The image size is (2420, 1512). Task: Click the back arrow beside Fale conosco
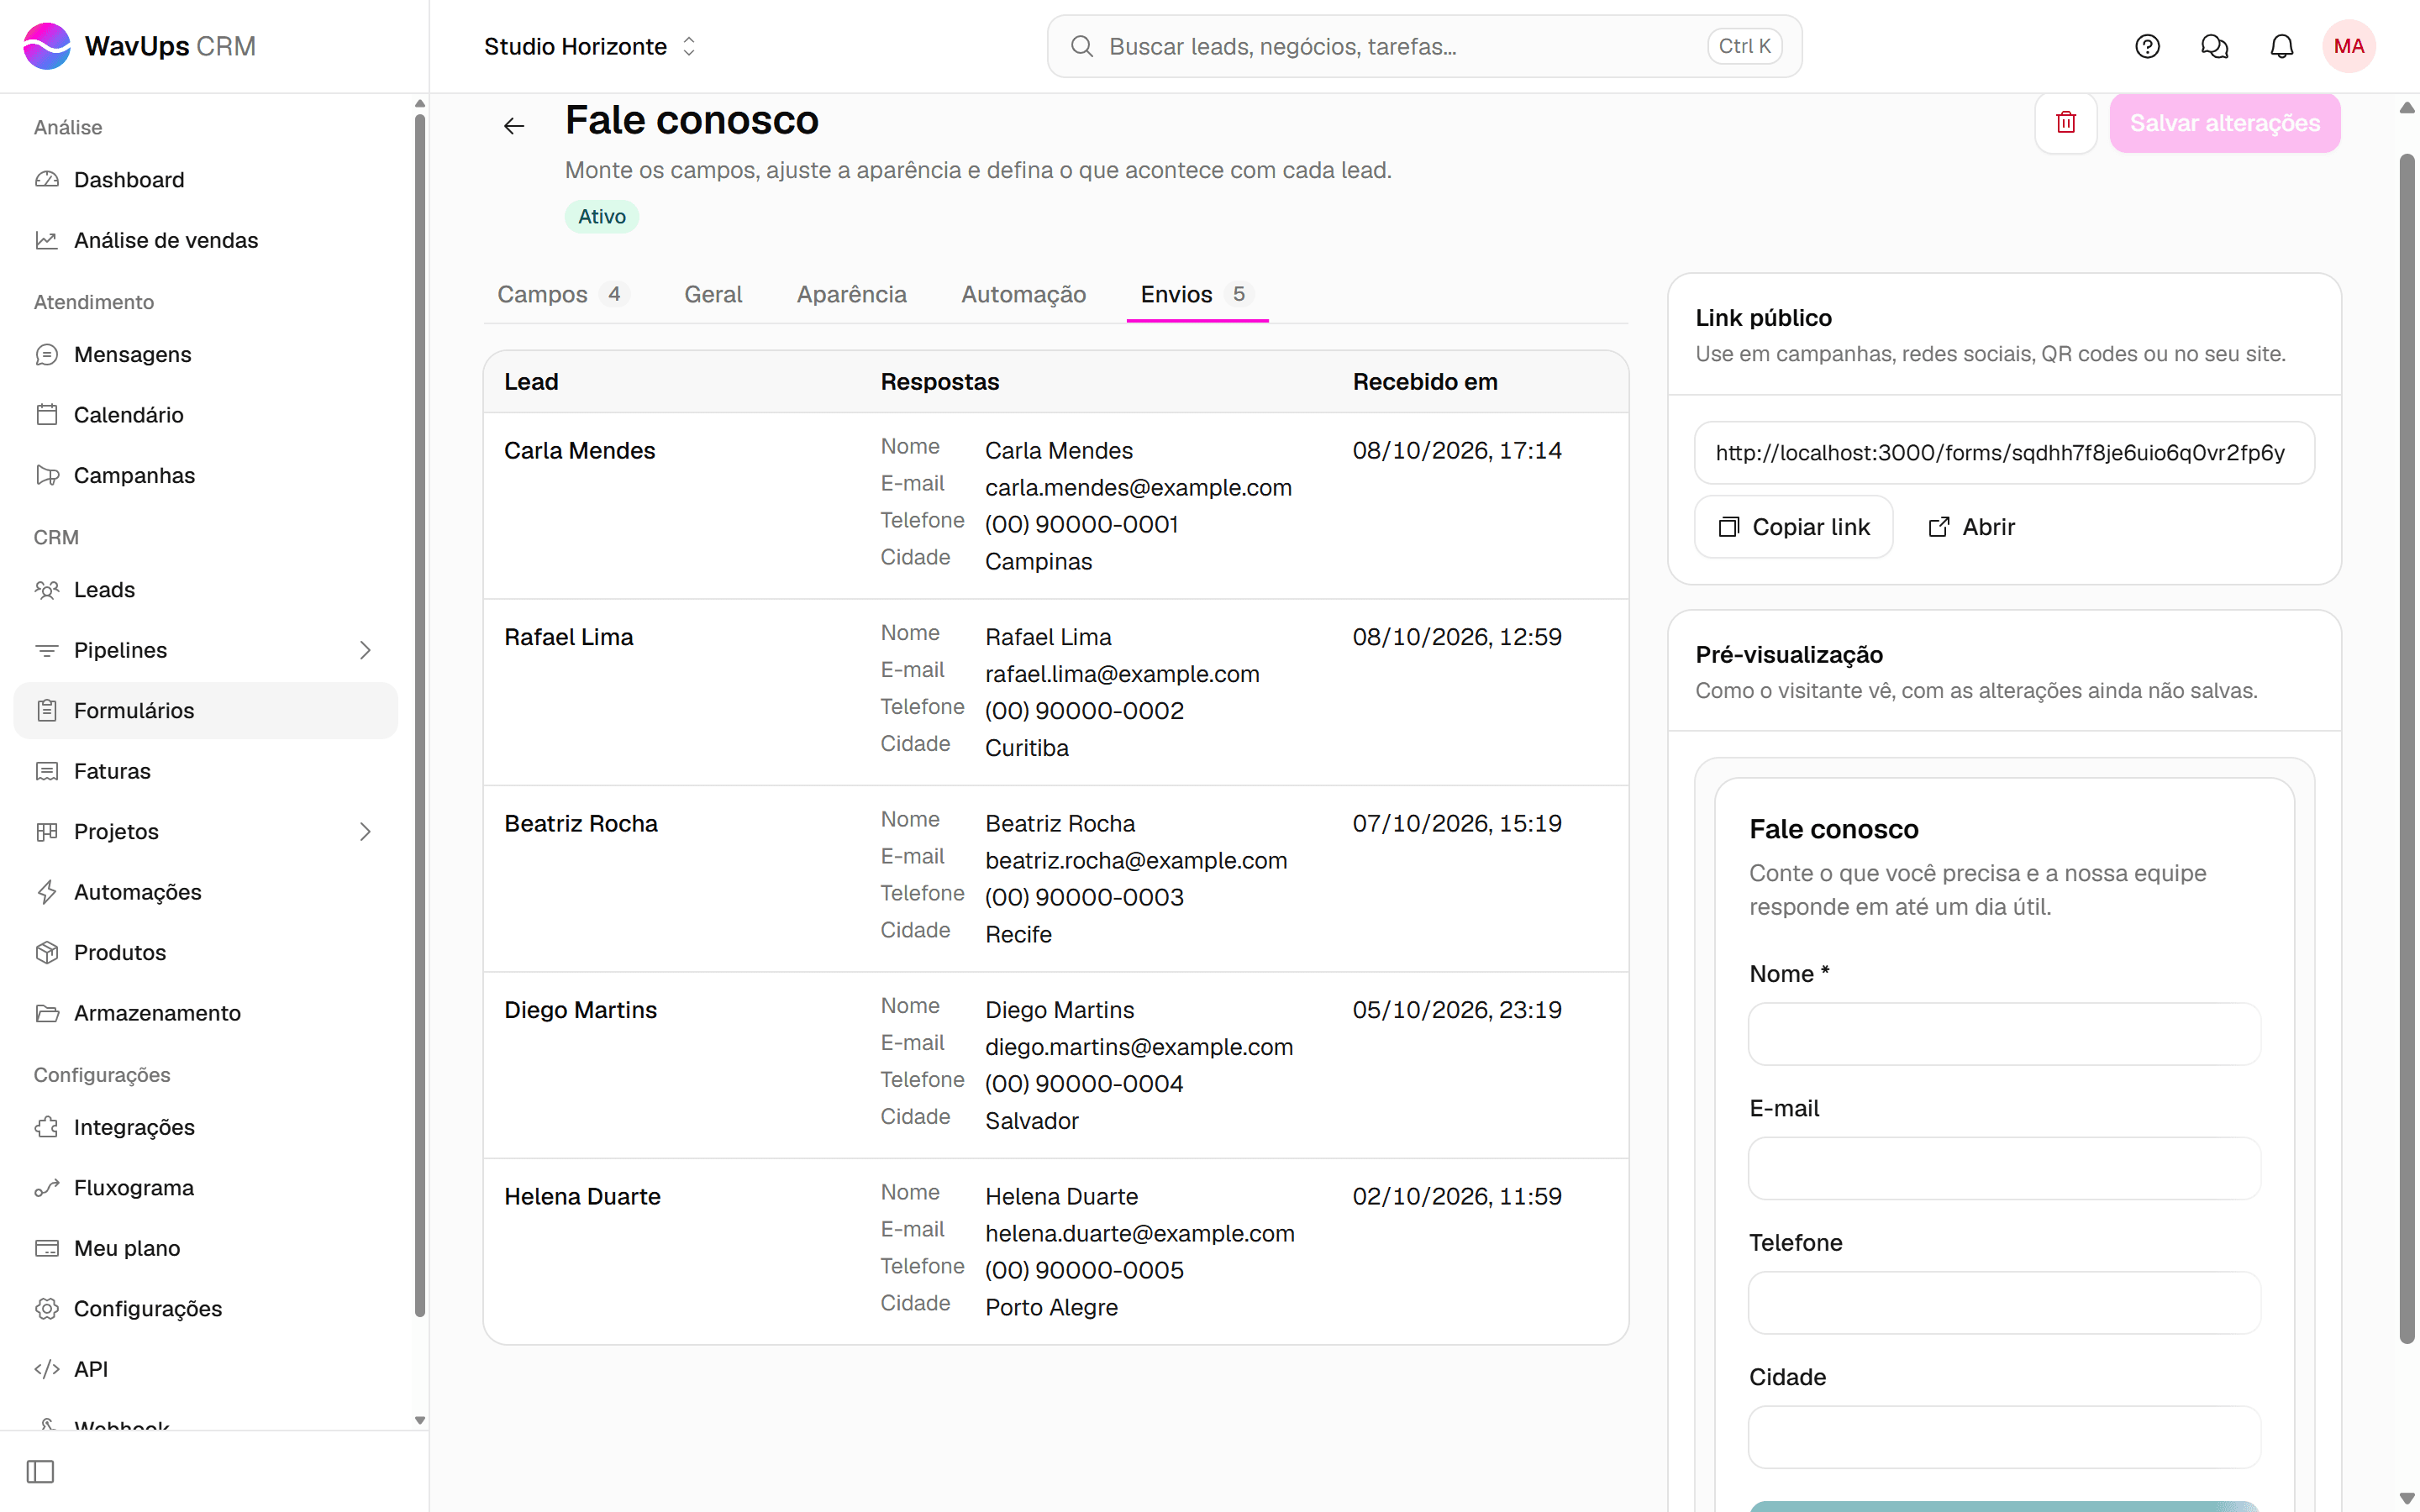(514, 125)
